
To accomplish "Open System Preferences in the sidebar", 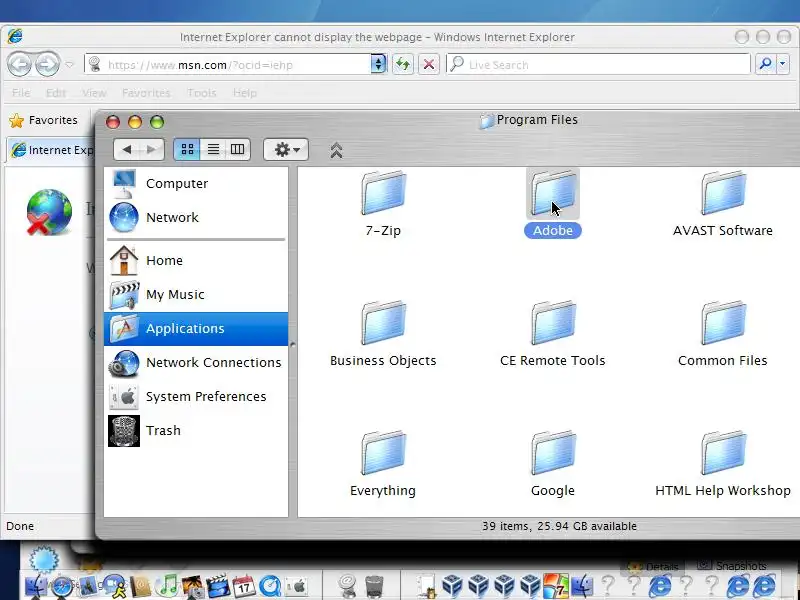I will pyautogui.click(x=196, y=396).
